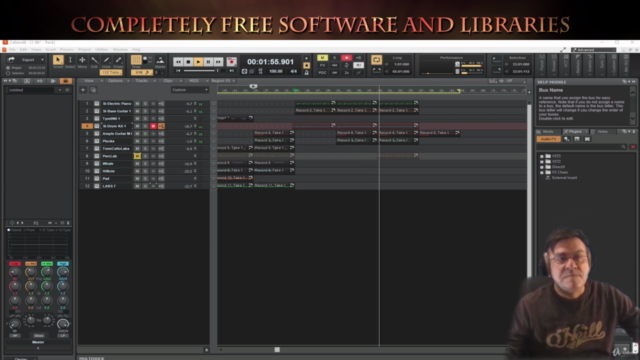640x360 pixels.
Task: Select the Draw pencil tool
Action: click(106, 60)
